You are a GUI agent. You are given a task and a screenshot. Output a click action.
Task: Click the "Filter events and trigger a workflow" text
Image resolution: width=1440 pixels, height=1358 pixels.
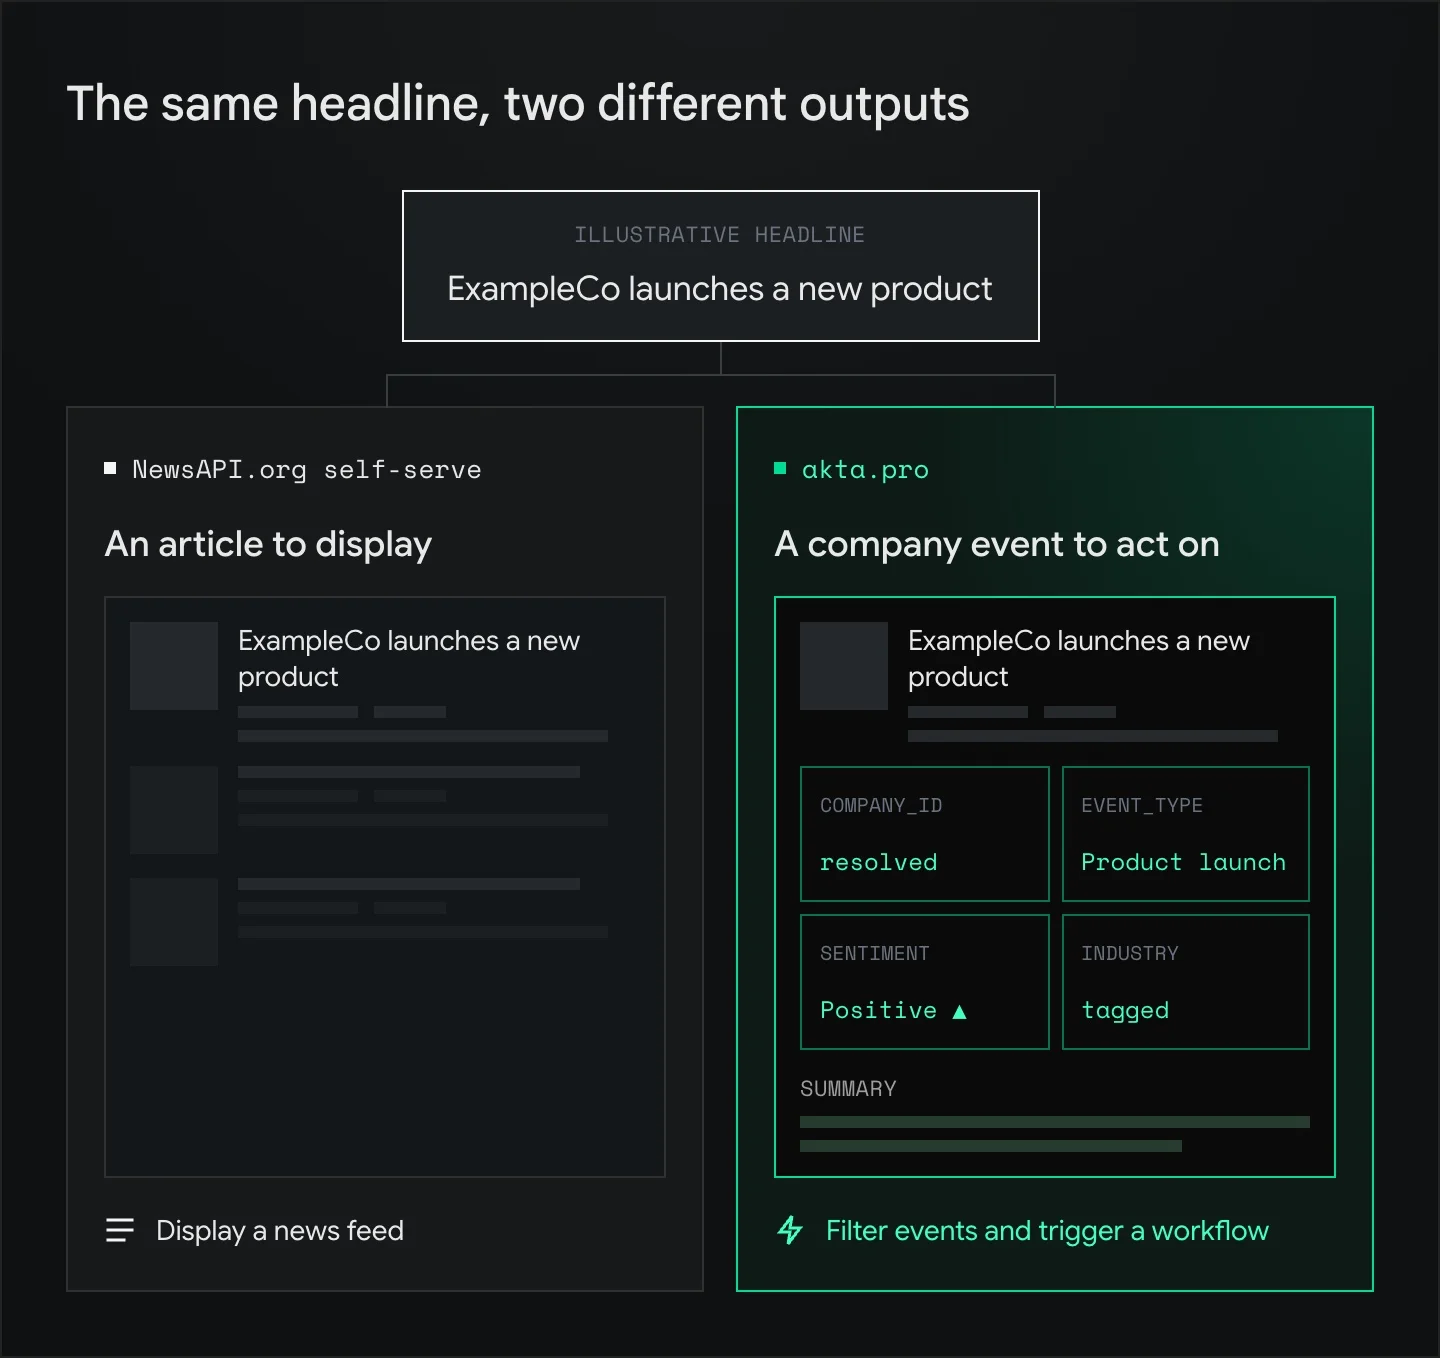tap(1047, 1230)
